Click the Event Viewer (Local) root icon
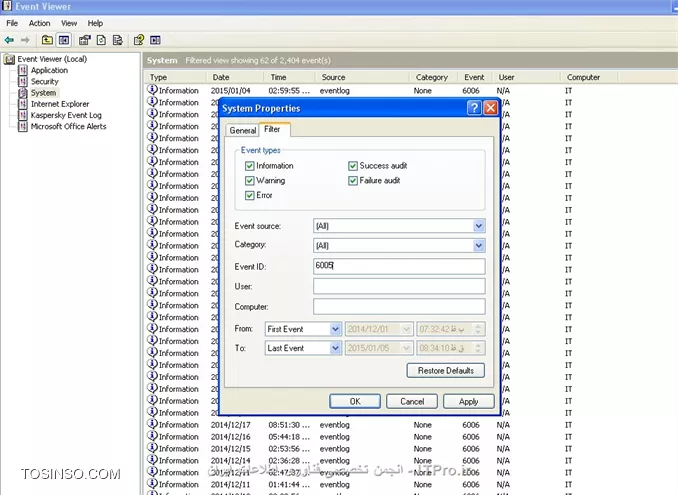Screen dimensions: 678x495 [x=9, y=59]
